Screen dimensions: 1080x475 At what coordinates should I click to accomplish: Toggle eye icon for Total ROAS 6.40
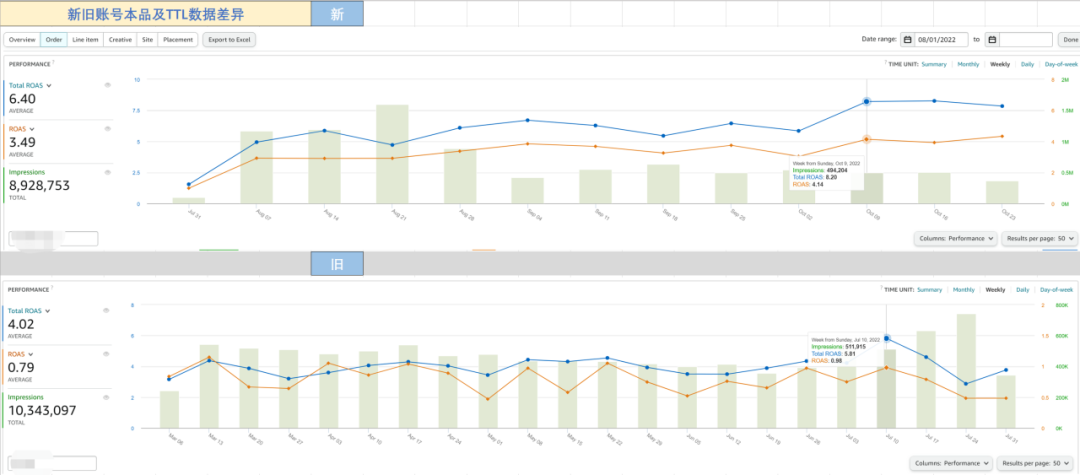coord(107,85)
